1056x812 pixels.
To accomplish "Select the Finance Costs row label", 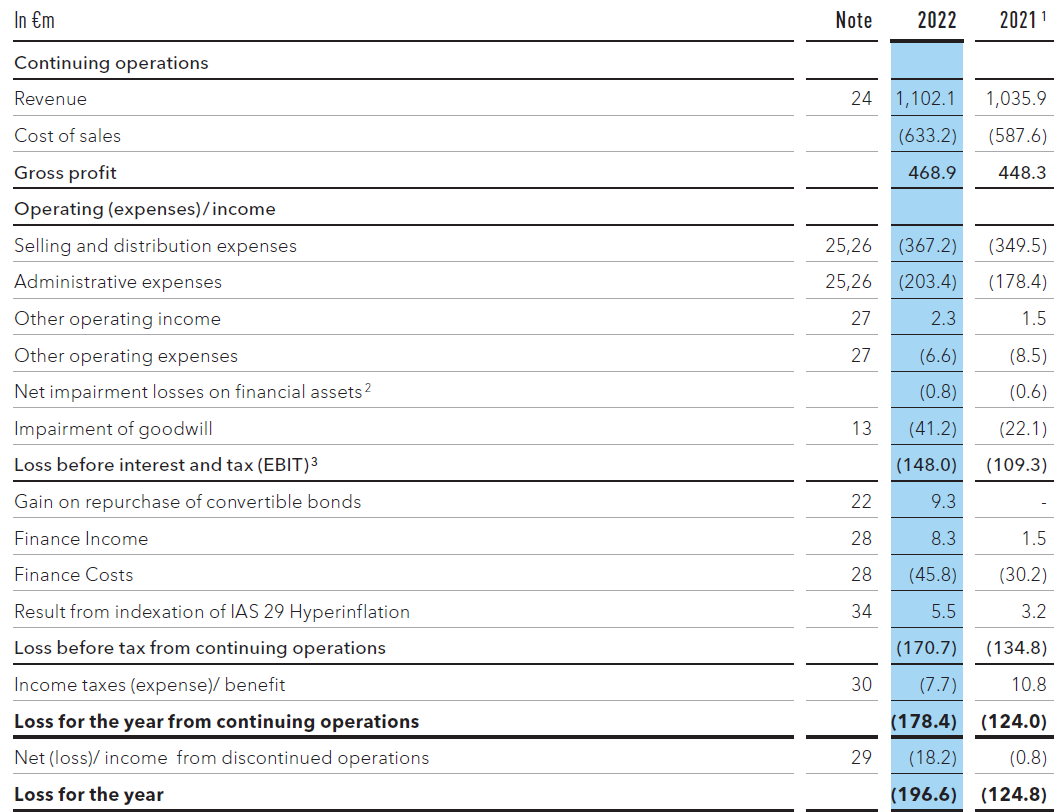I will pos(73,575).
